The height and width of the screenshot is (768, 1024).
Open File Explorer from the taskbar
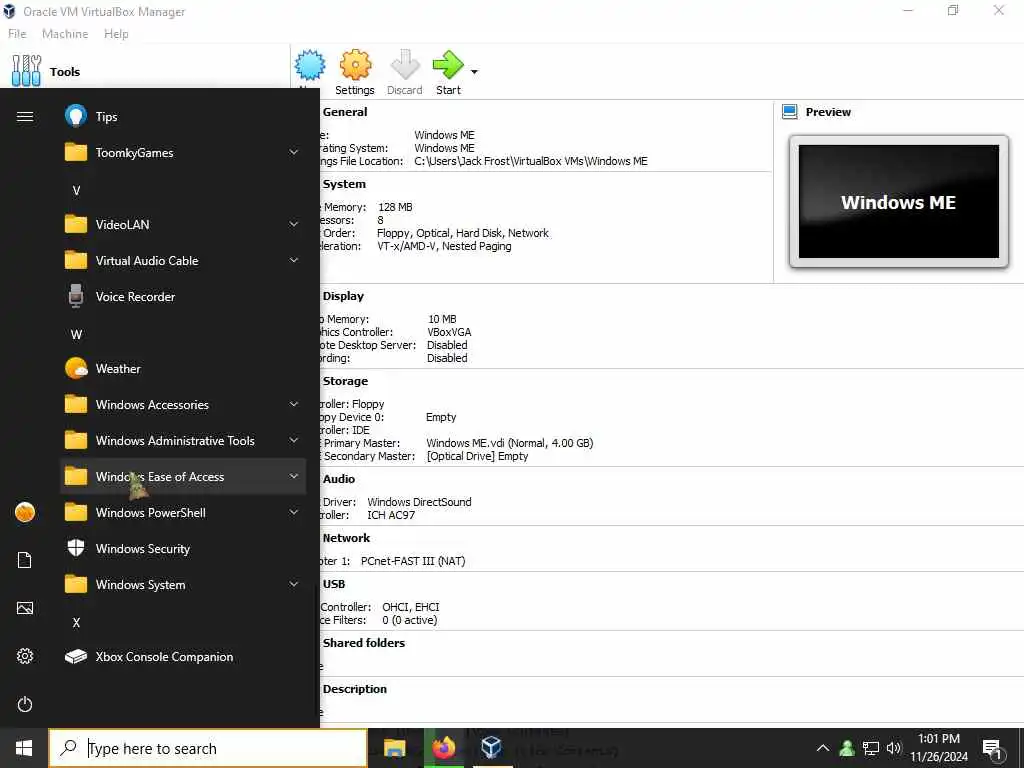(x=394, y=748)
